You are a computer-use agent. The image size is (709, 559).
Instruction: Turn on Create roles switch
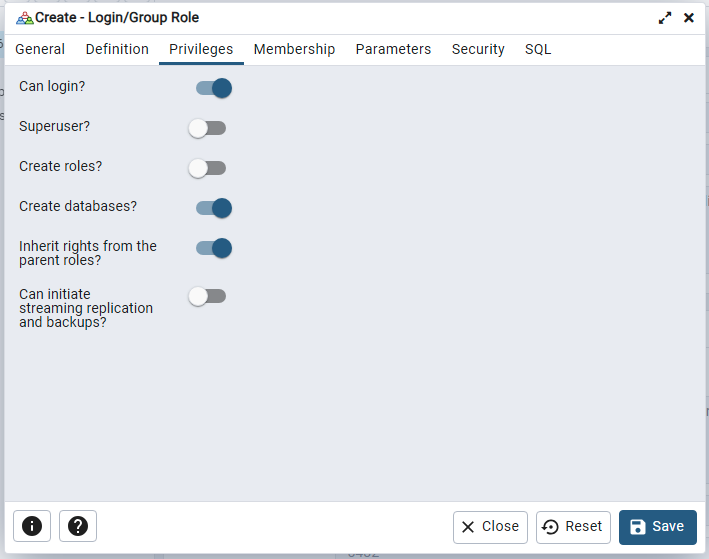[x=207, y=168]
